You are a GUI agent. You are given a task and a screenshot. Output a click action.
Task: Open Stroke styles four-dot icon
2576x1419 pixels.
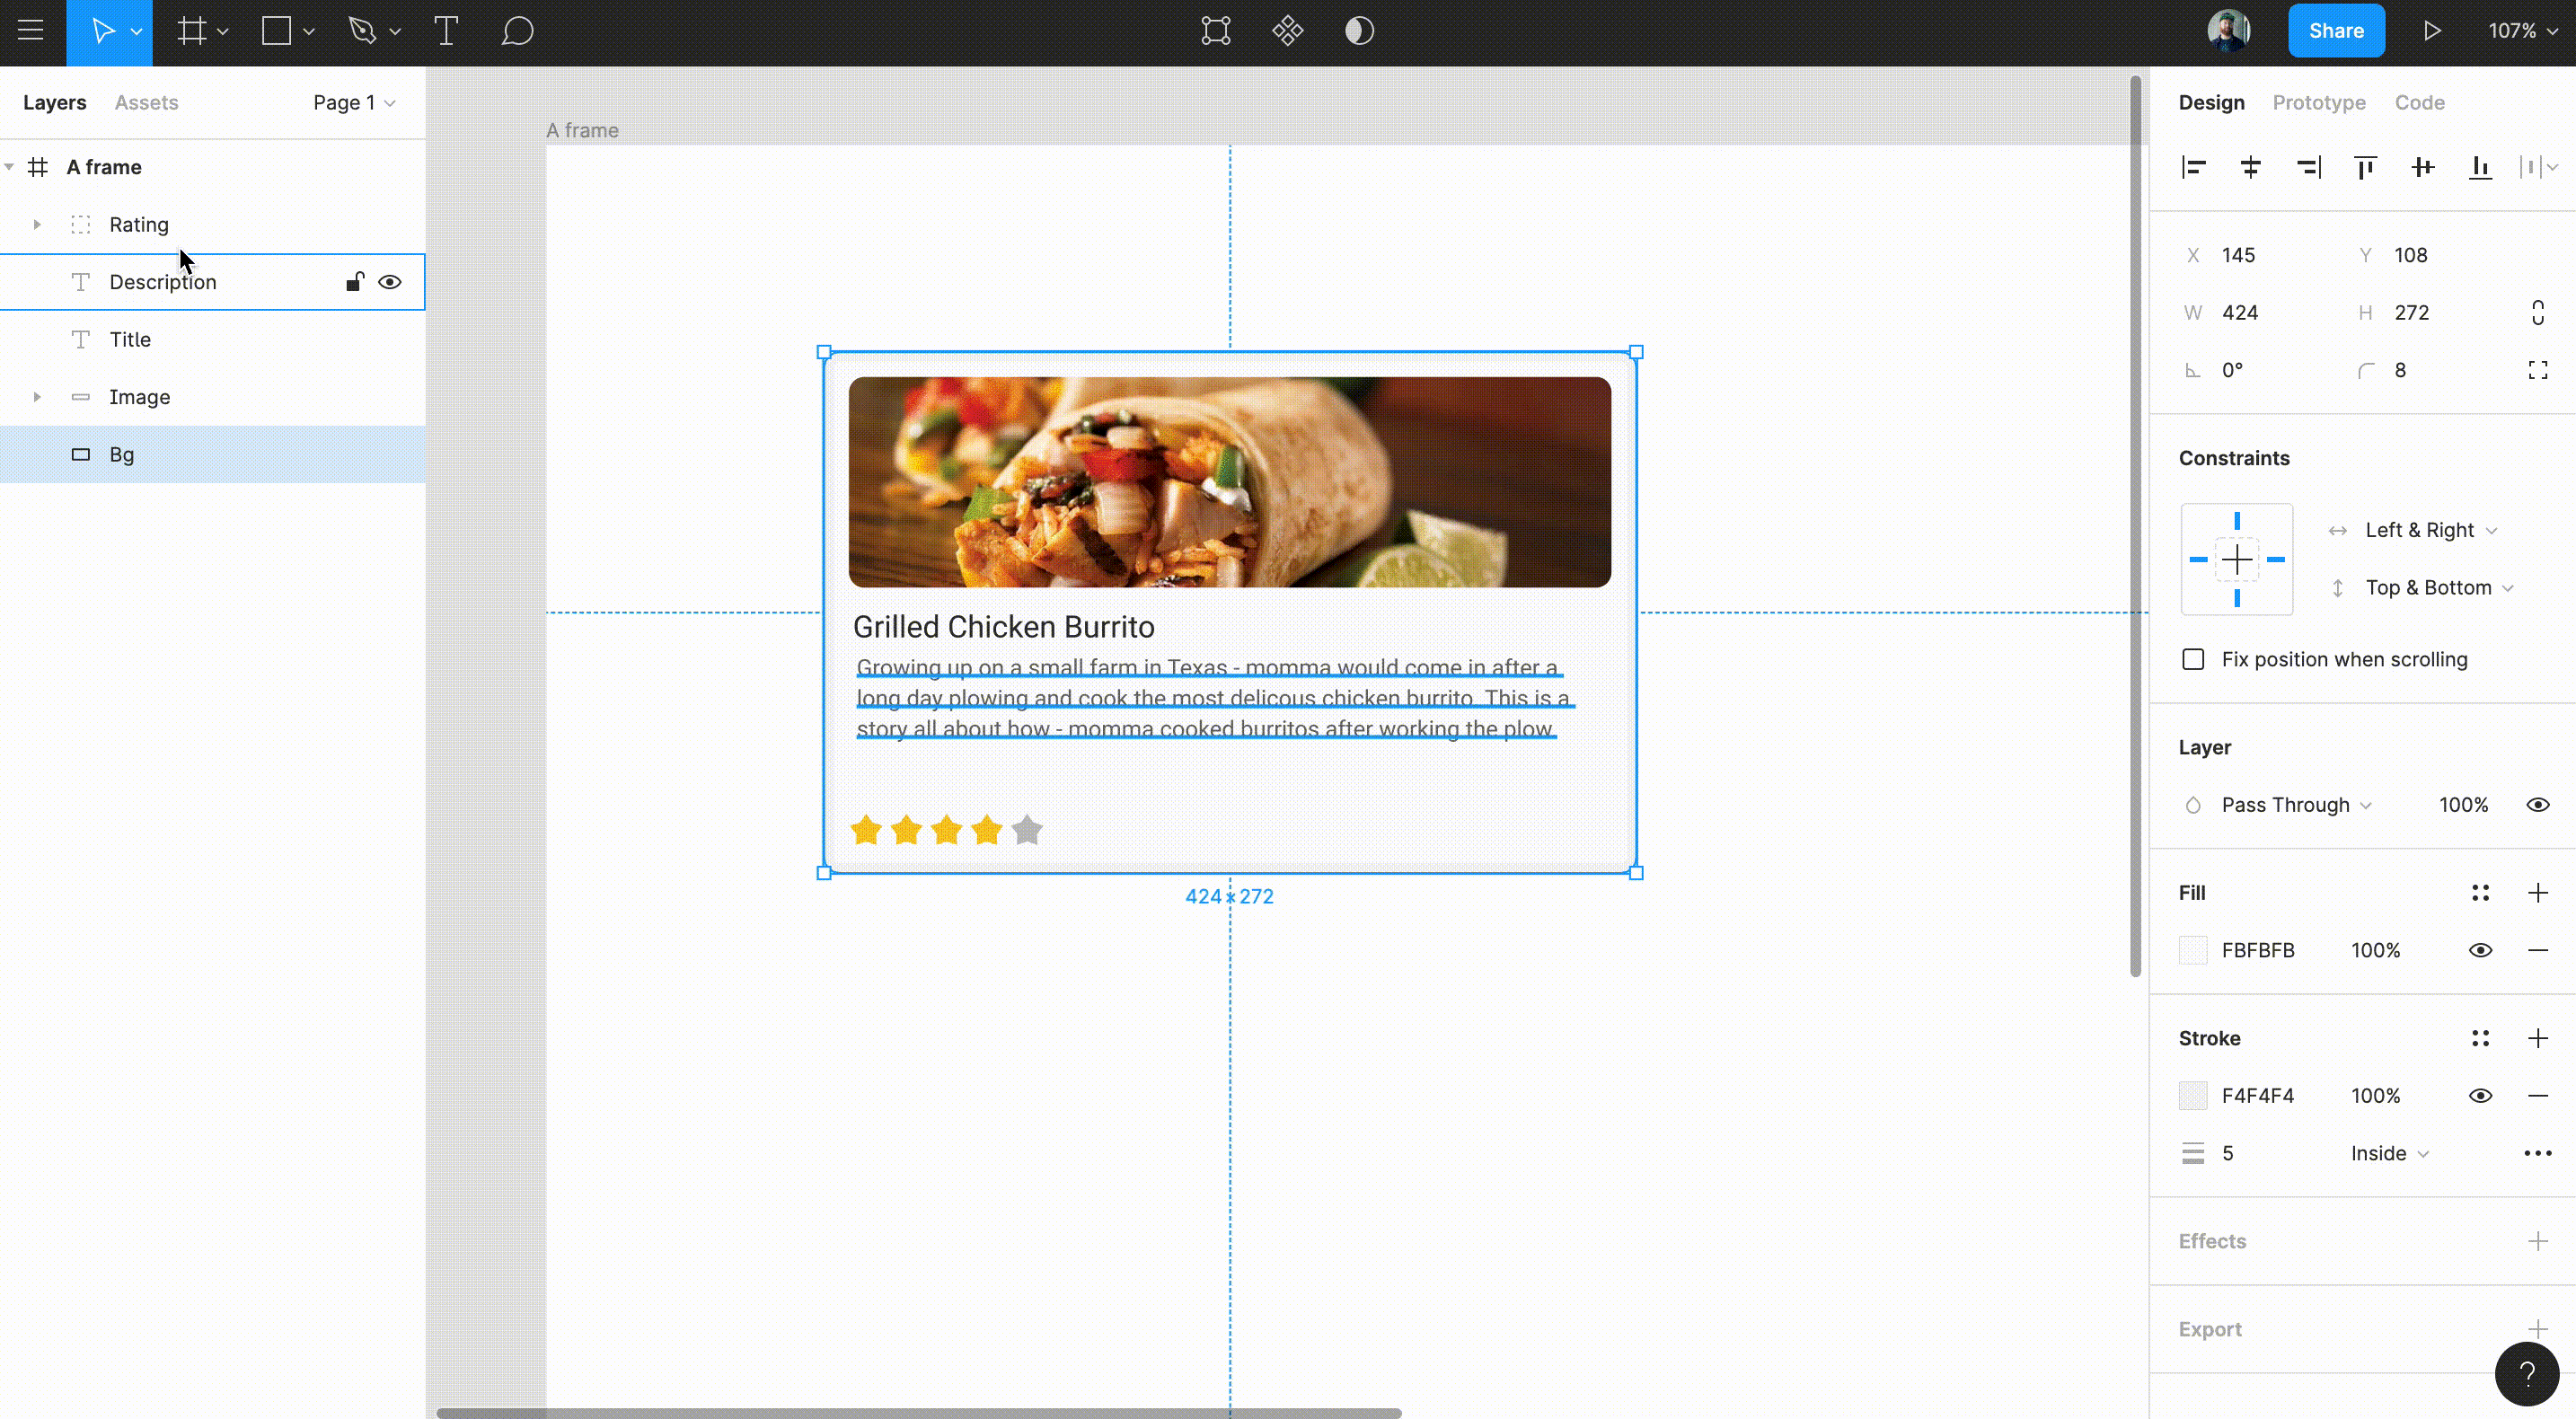coord(2480,1038)
